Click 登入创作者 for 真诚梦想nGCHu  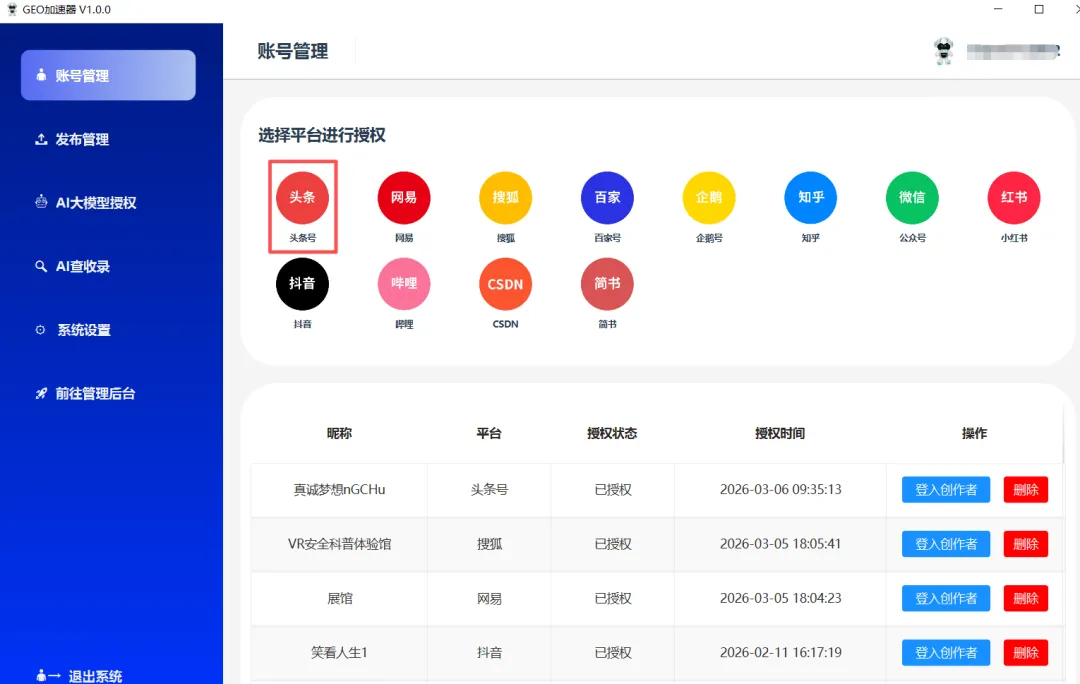[946, 490]
